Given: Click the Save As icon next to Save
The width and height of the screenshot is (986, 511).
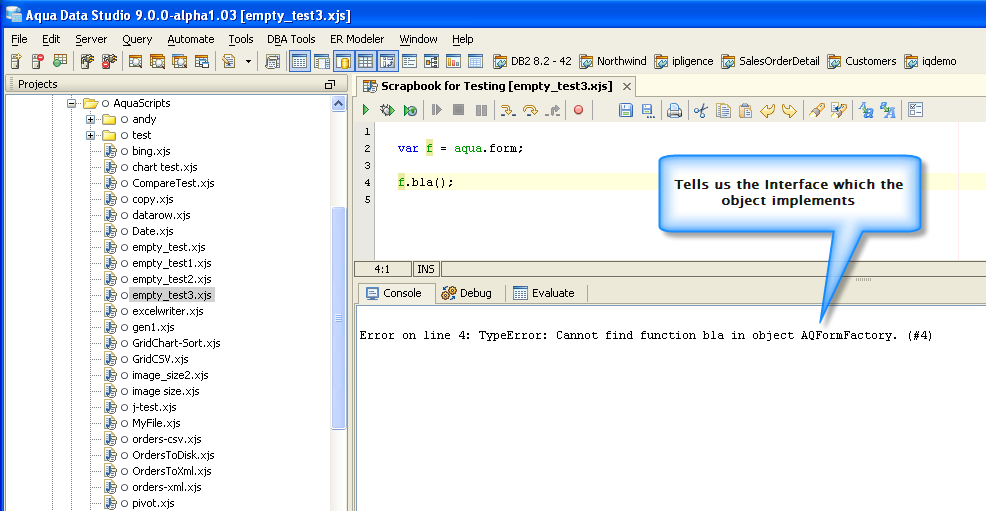Looking at the screenshot, I should click(648, 111).
